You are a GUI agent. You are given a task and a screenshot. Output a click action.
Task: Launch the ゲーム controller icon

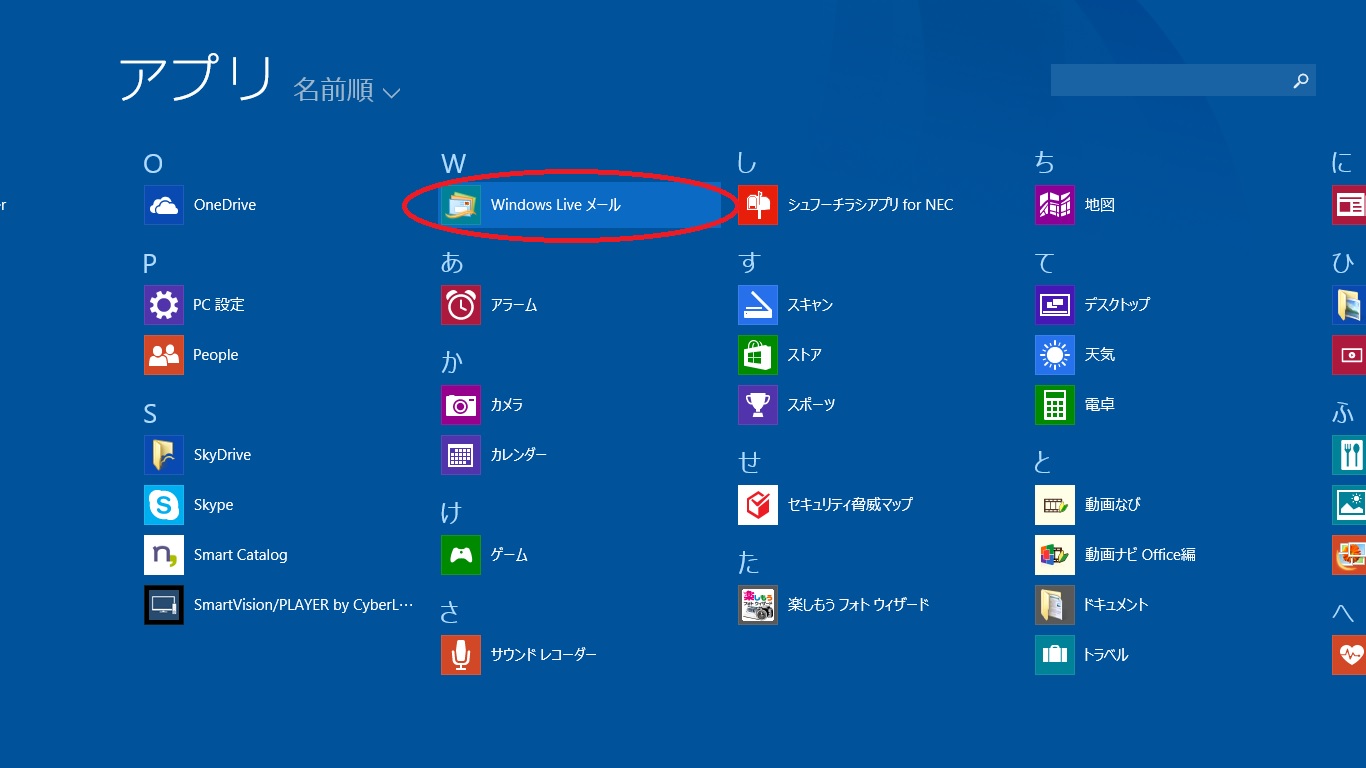pyautogui.click(x=461, y=555)
